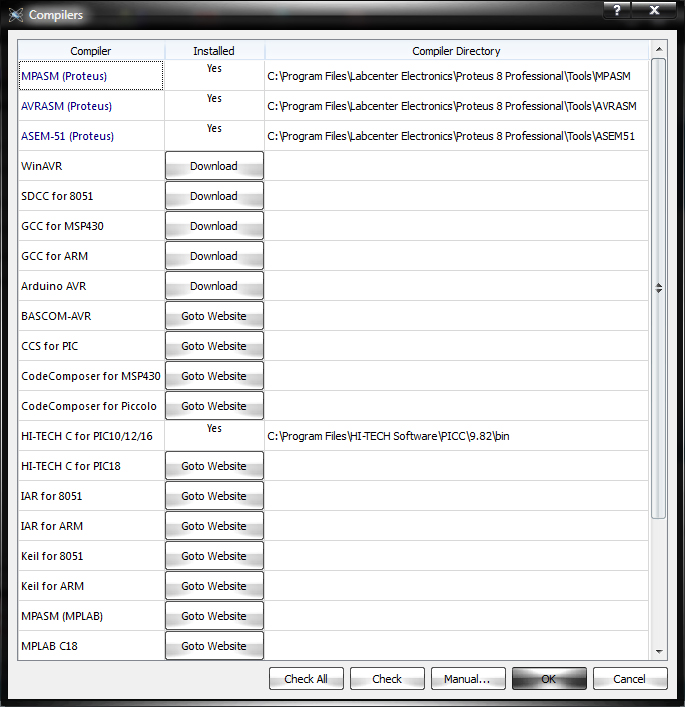
Task: Select the Keil for 8051 name
Action: click(x=52, y=556)
